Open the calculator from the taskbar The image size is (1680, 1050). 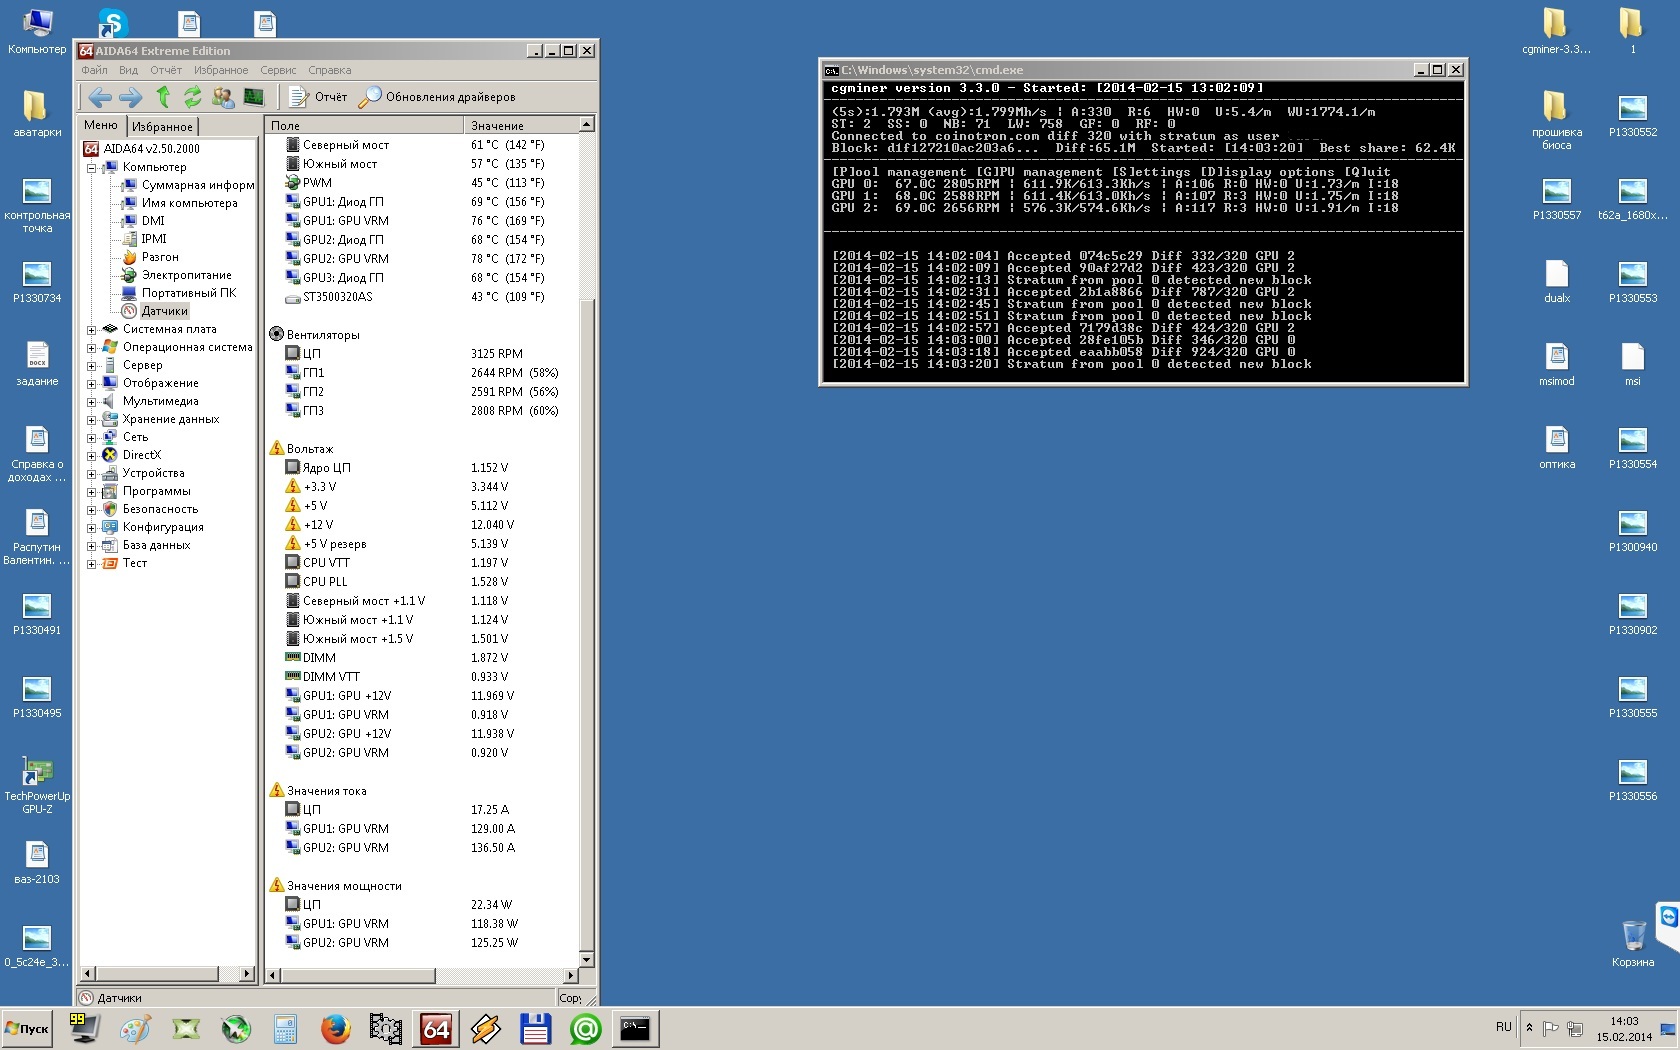(x=285, y=1029)
